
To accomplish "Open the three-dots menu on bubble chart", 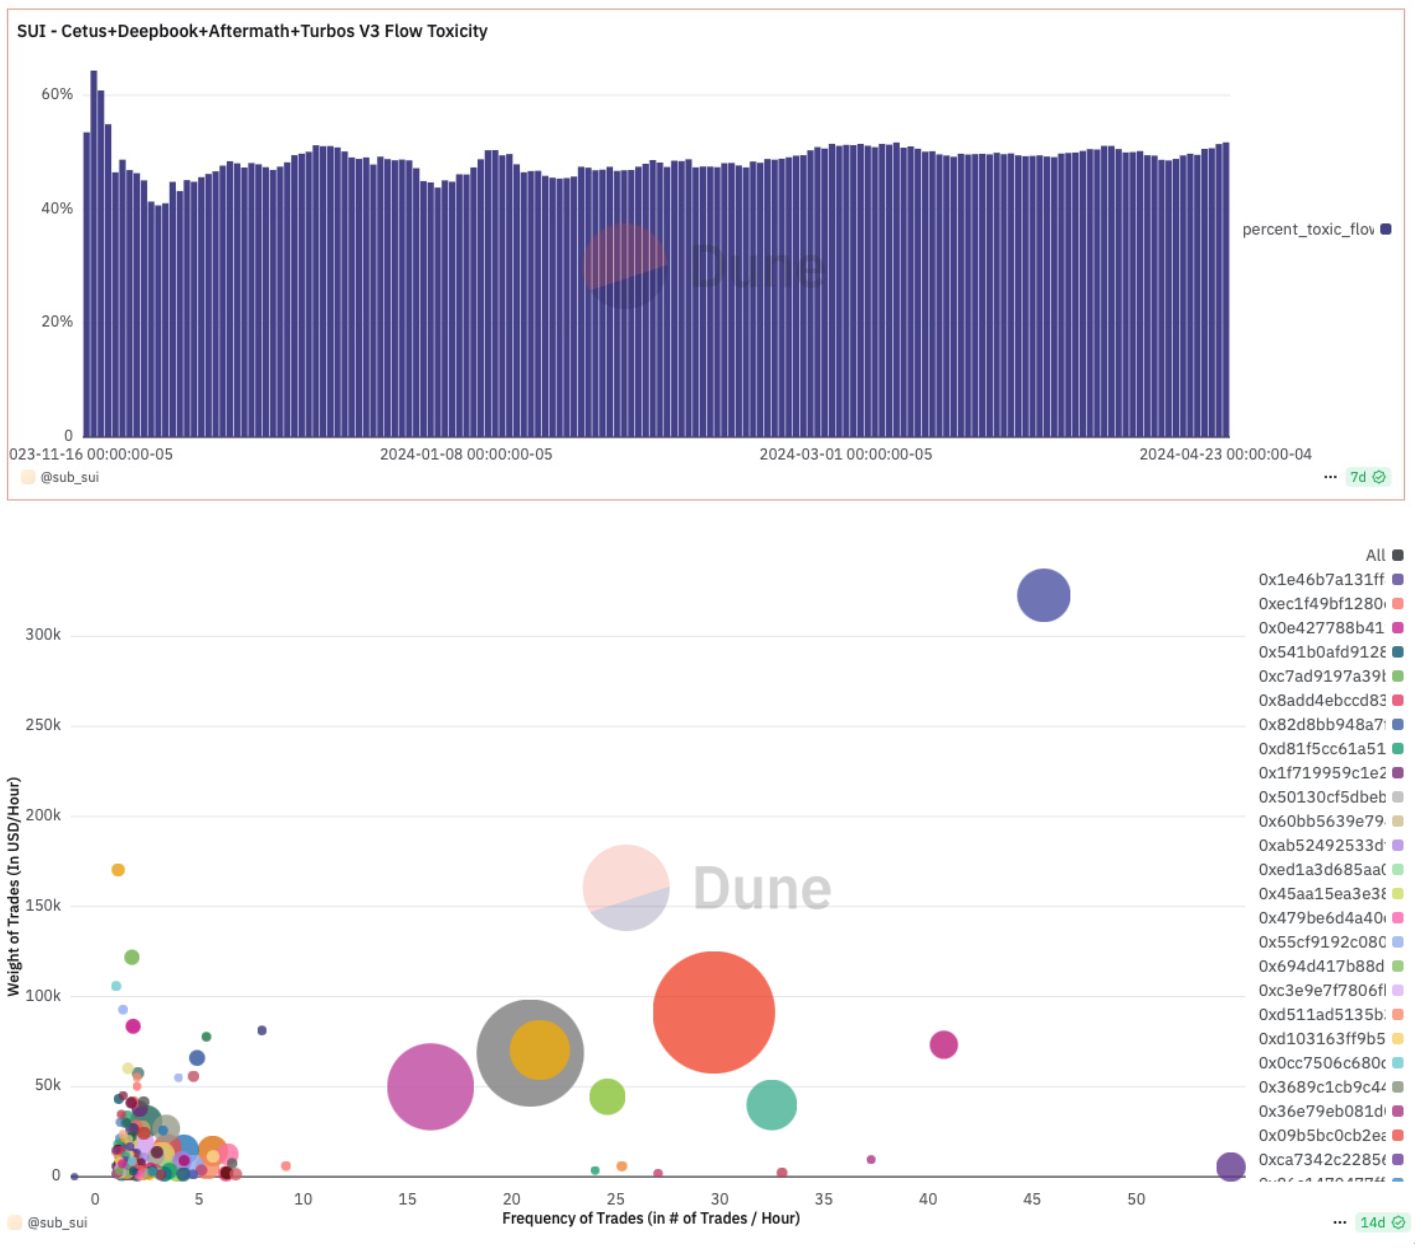I will pyautogui.click(x=1339, y=1222).
